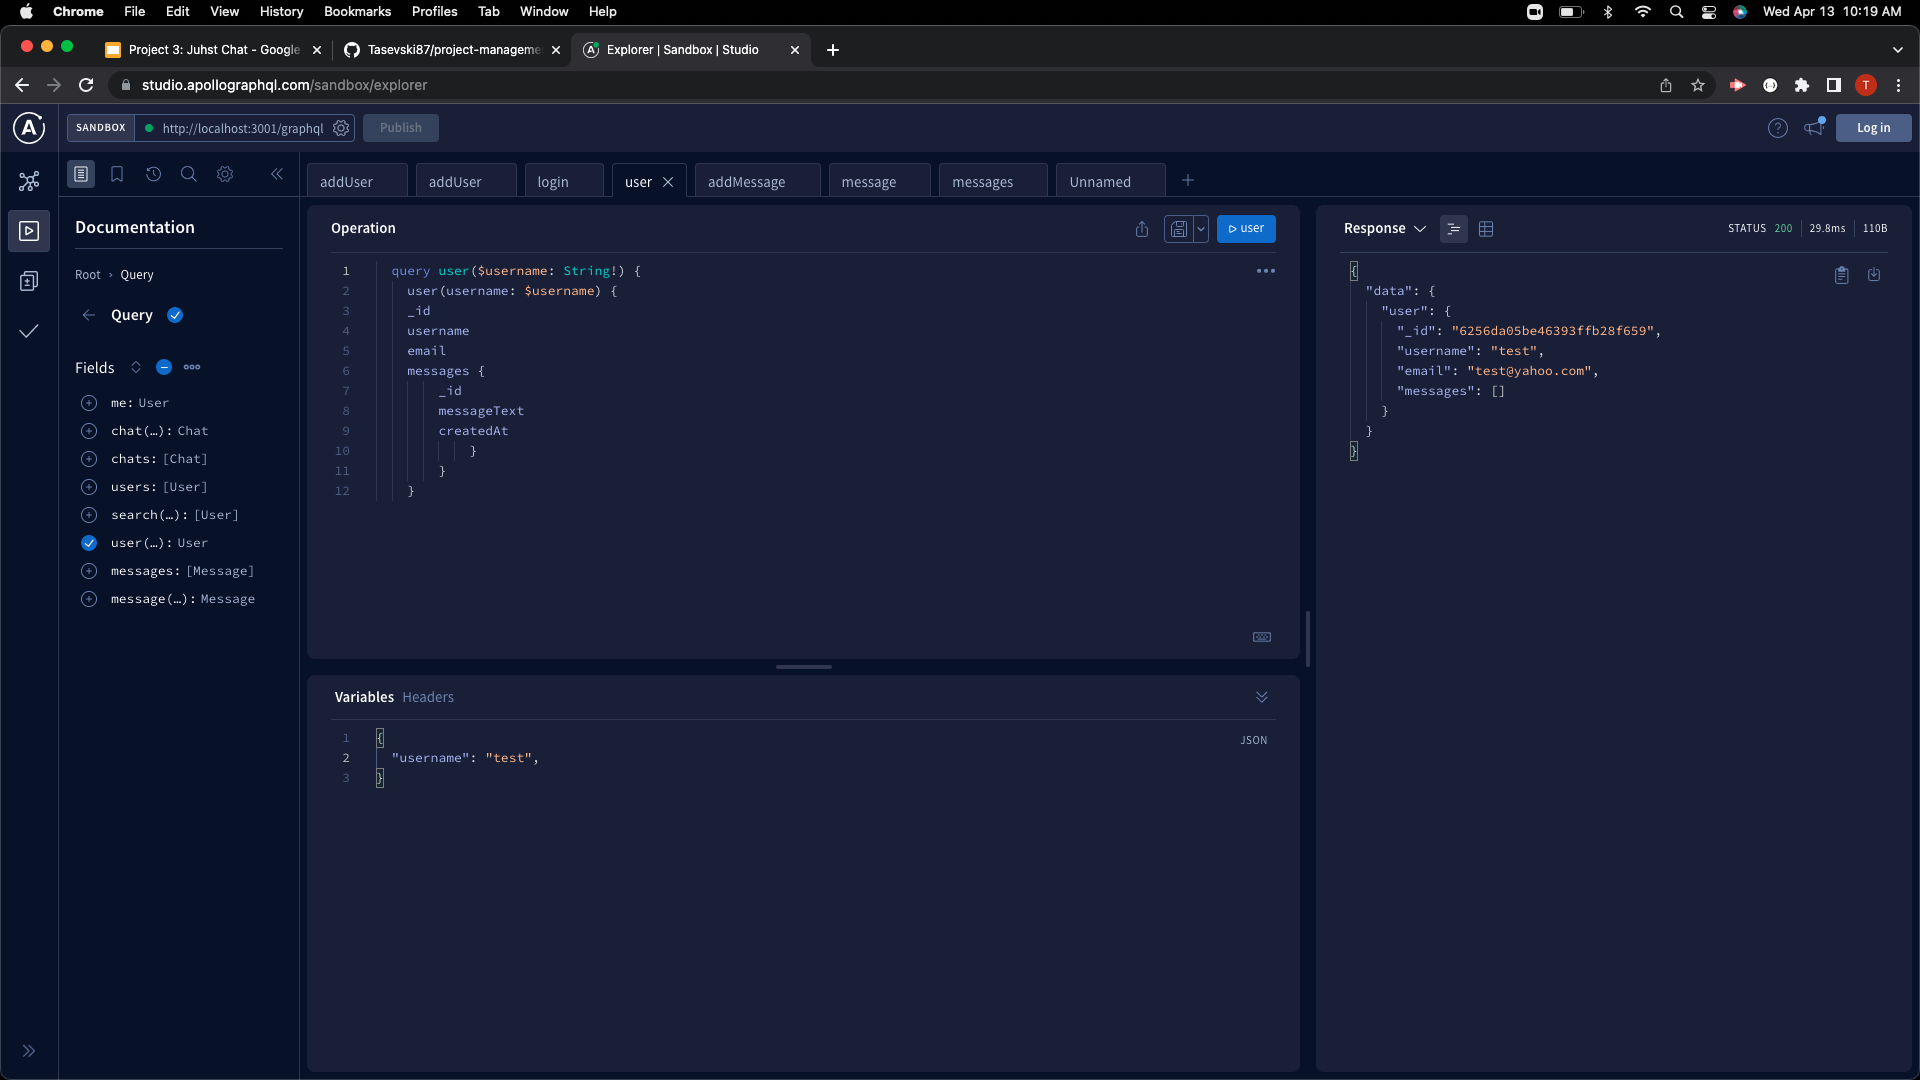1920x1080 pixels.
Task: Open search in the documentation sidebar
Action: coord(188,173)
